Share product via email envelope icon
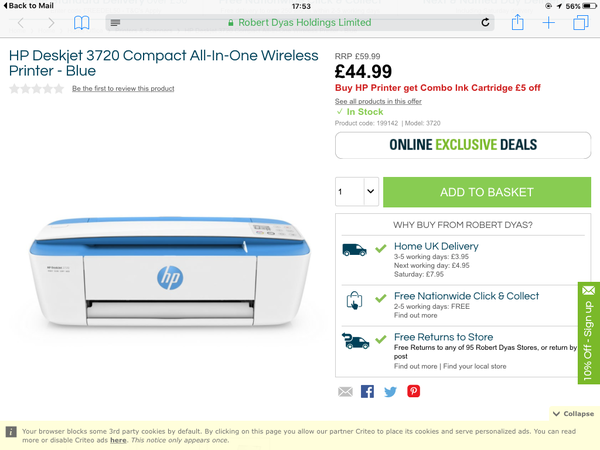600x450 pixels. tap(345, 391)
